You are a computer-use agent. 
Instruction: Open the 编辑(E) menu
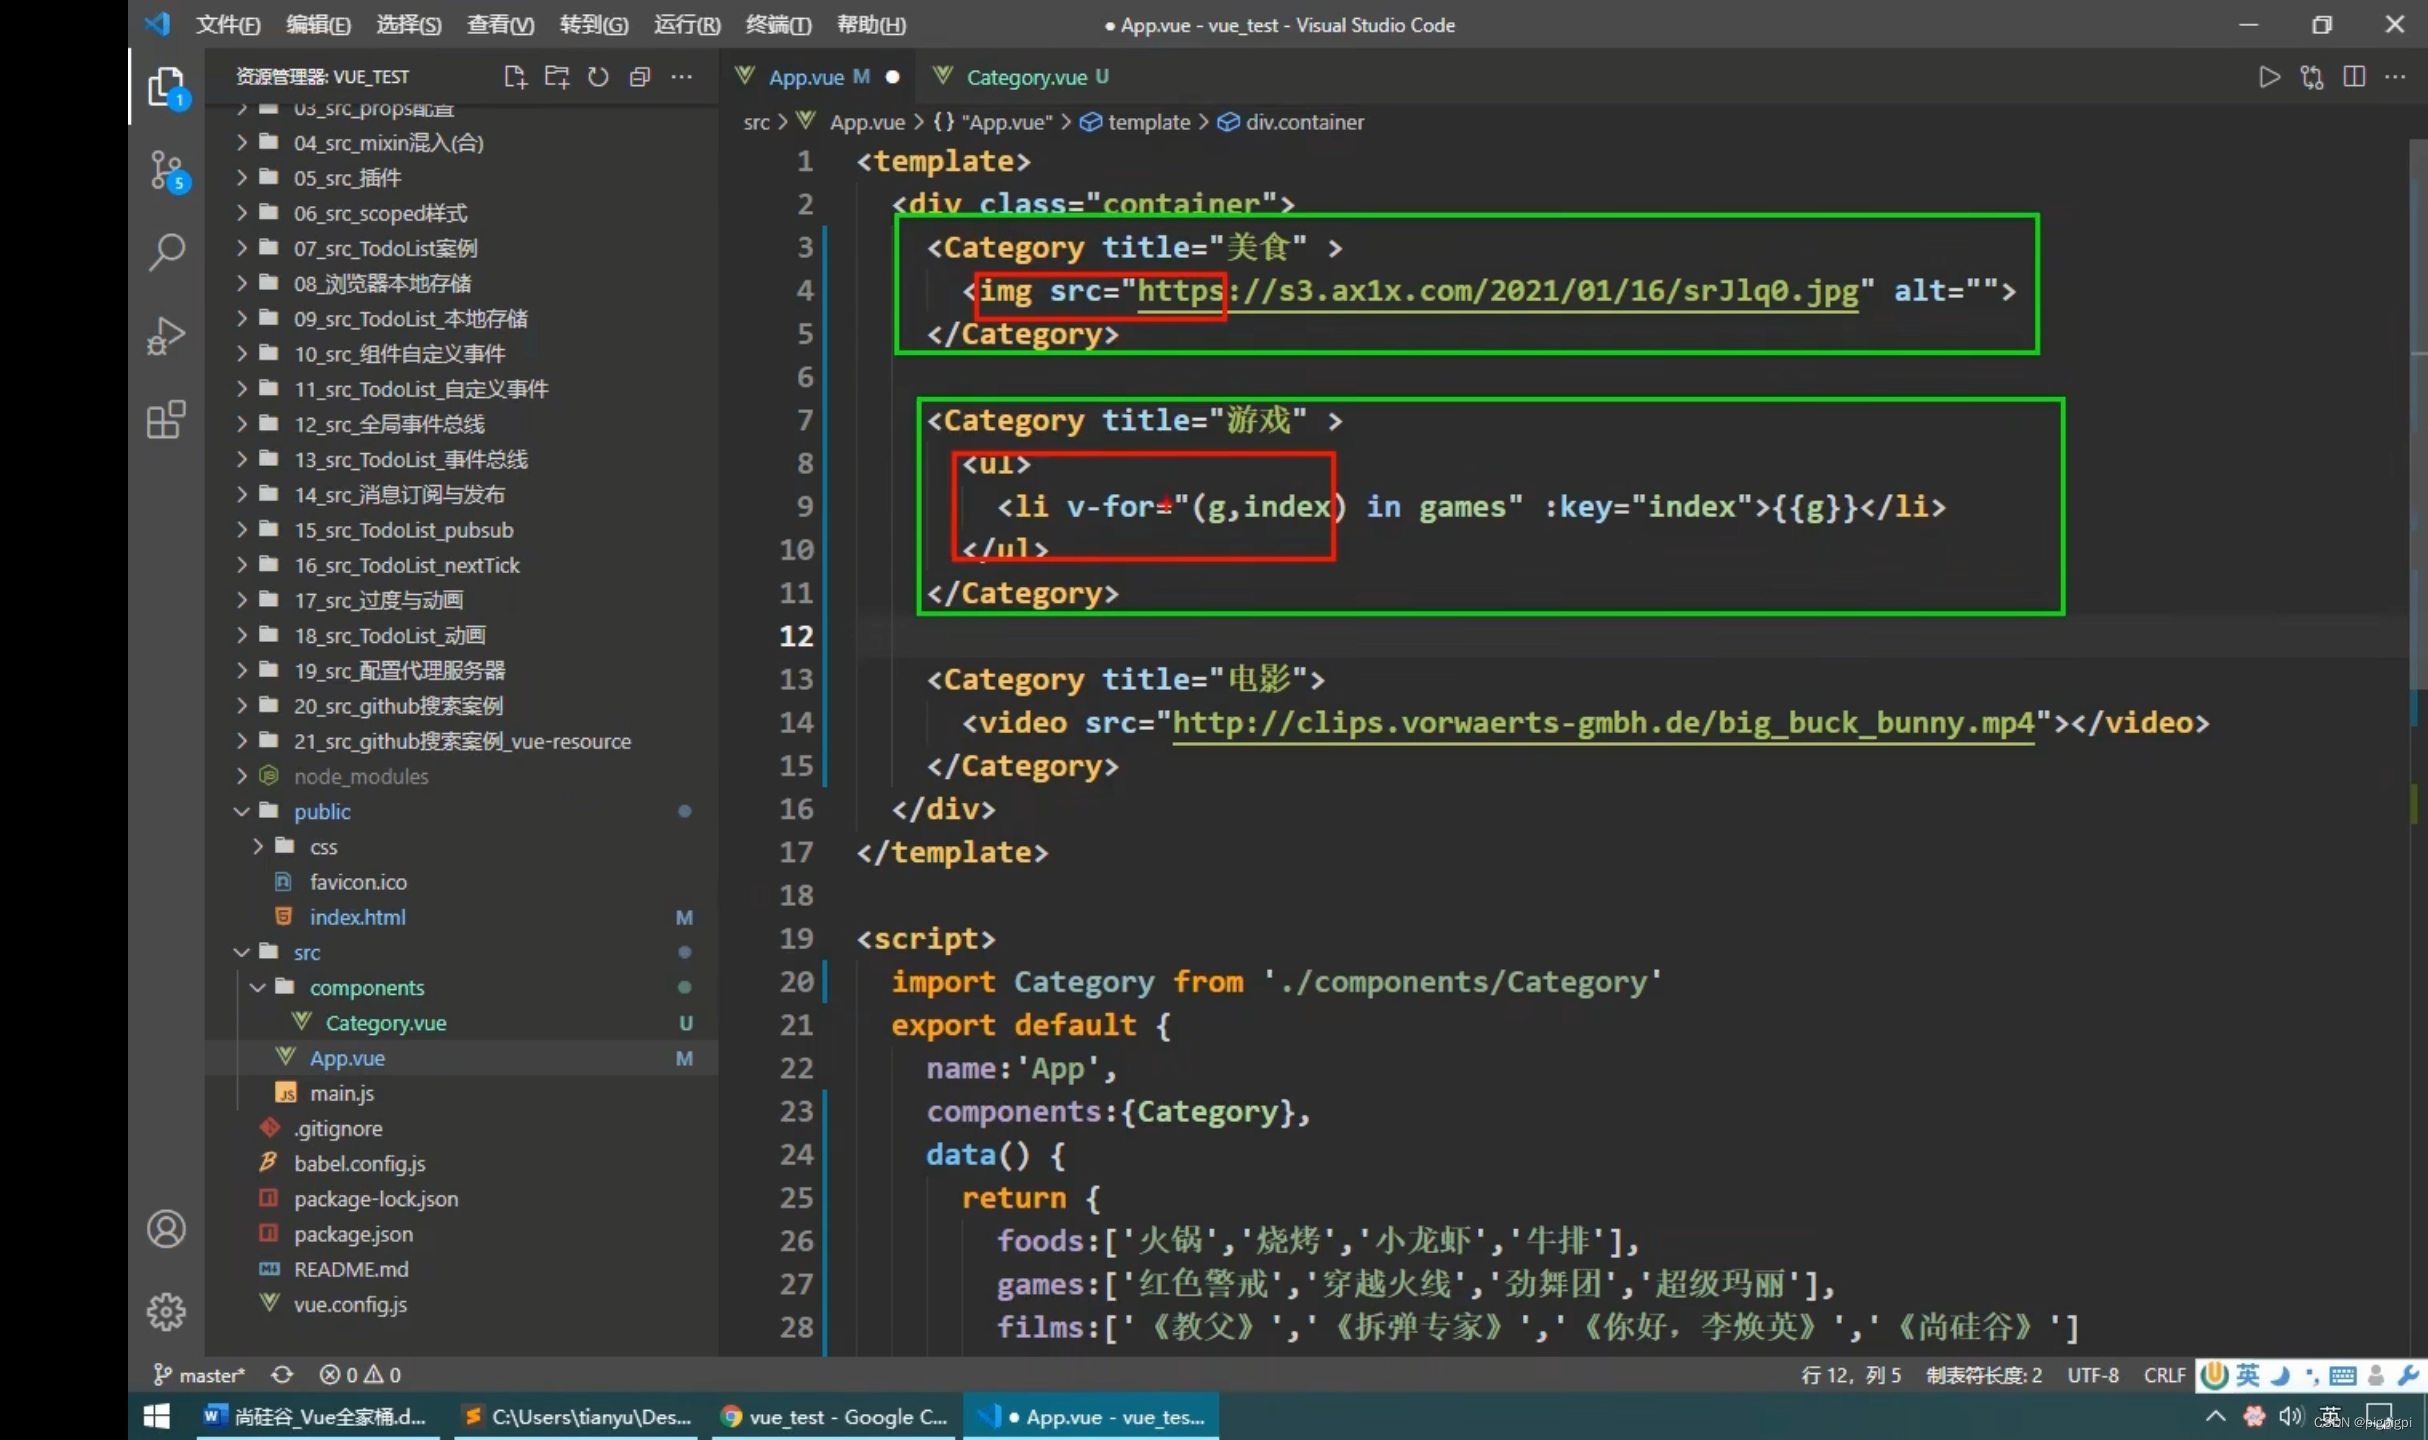(318, 24)
